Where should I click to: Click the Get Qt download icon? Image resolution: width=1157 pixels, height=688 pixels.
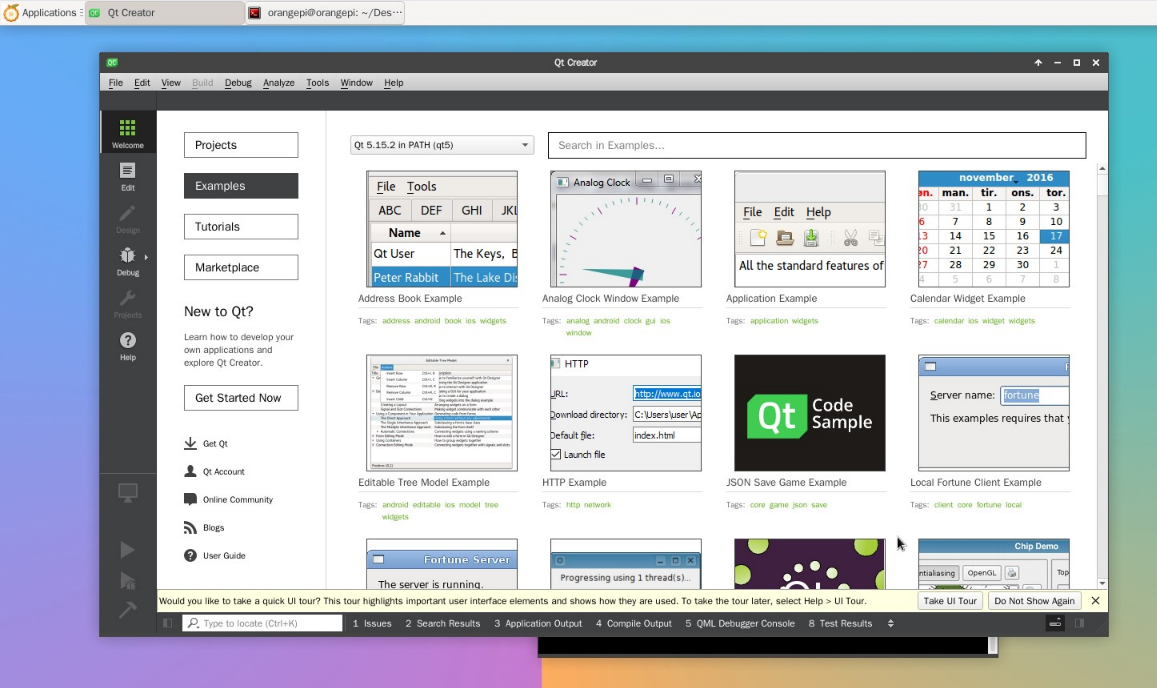click(190, 443)
